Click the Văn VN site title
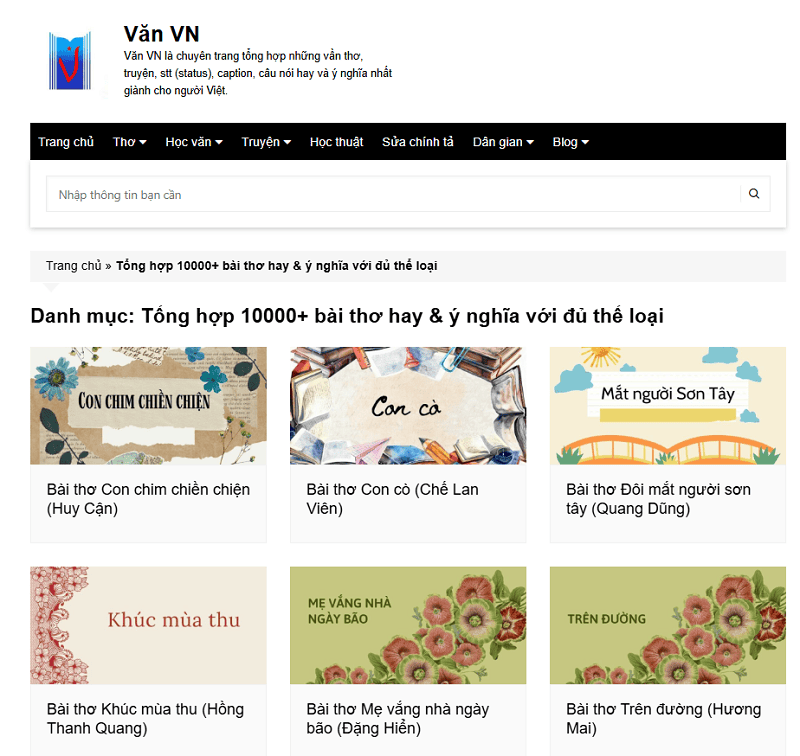 tap(161, 34)
